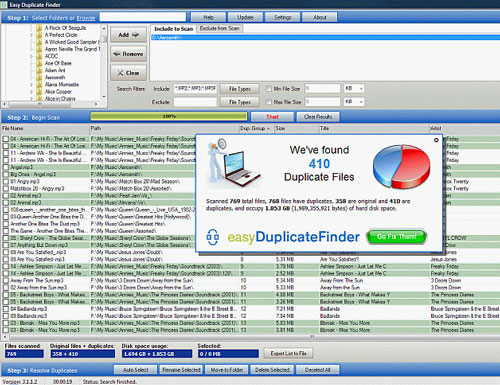Sort by Dup. Group column header
The width and height of the screenshot is (500, 385).
[x=256, y=128]
